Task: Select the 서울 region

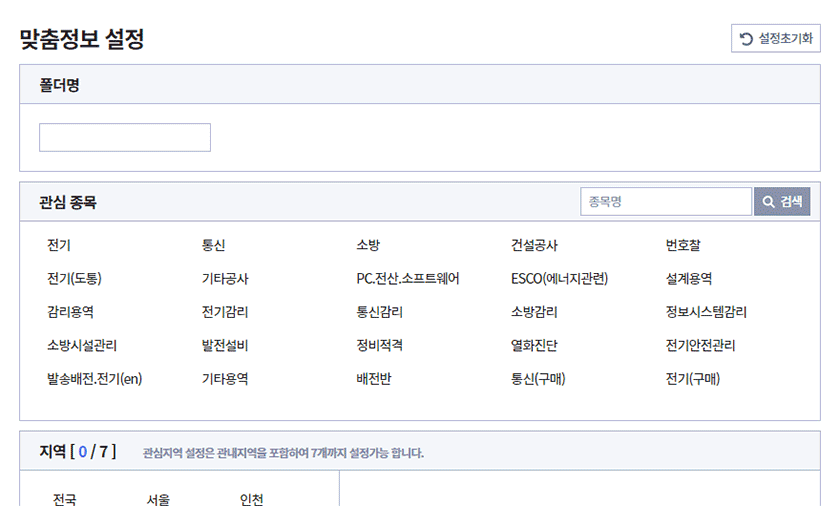Action: coord(158,499)
